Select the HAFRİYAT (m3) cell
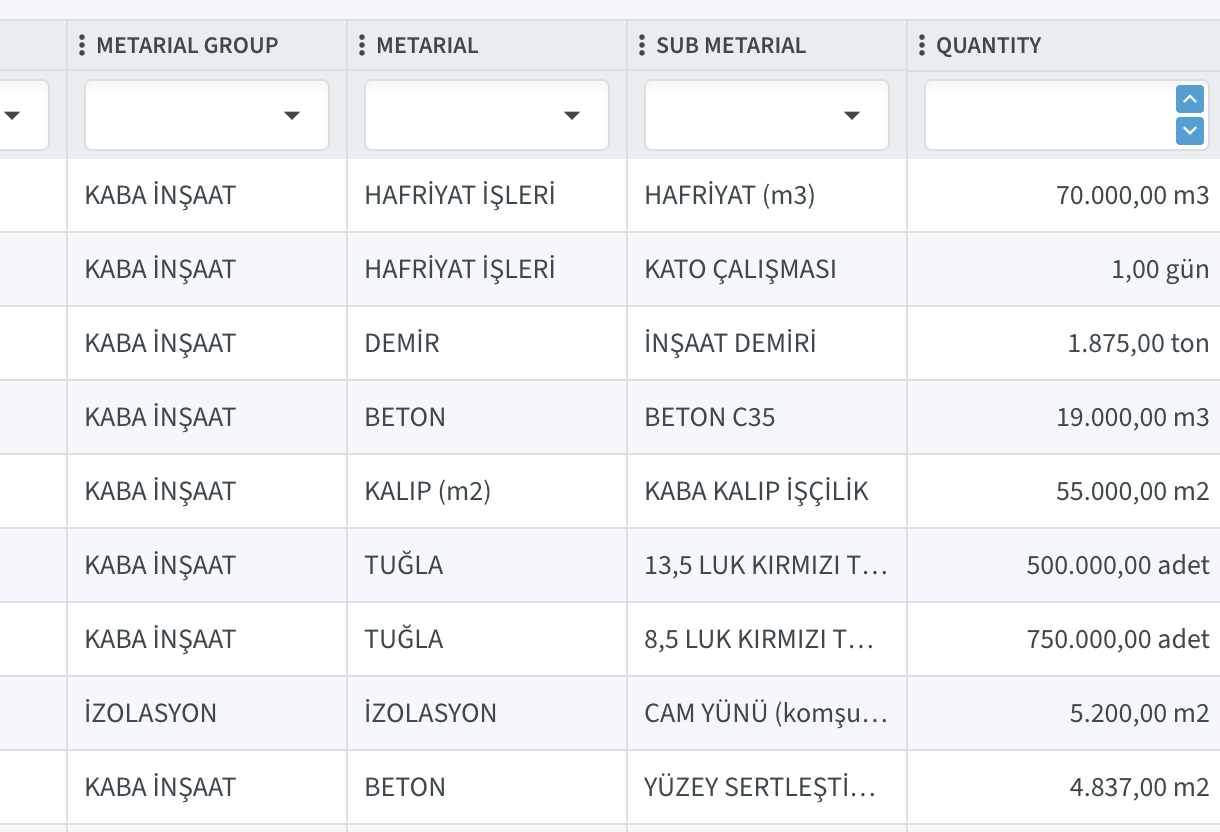The width and height of the screenshot is (1220, 832). pyautogui.click(x=767, y=195)
